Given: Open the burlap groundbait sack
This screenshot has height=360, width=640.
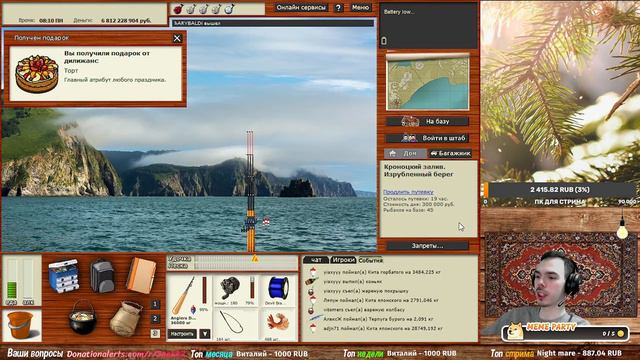Looking at the screenshot, I should coord(127,319).
